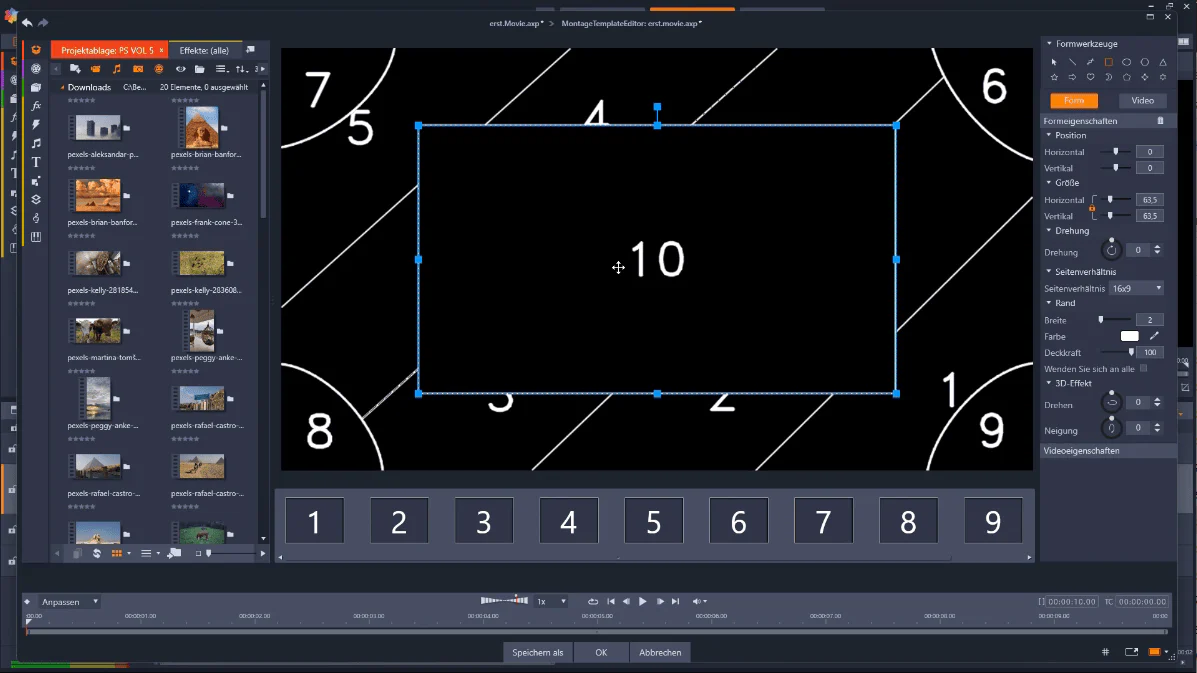Open the fx effects sidebar category

(36, 105)
